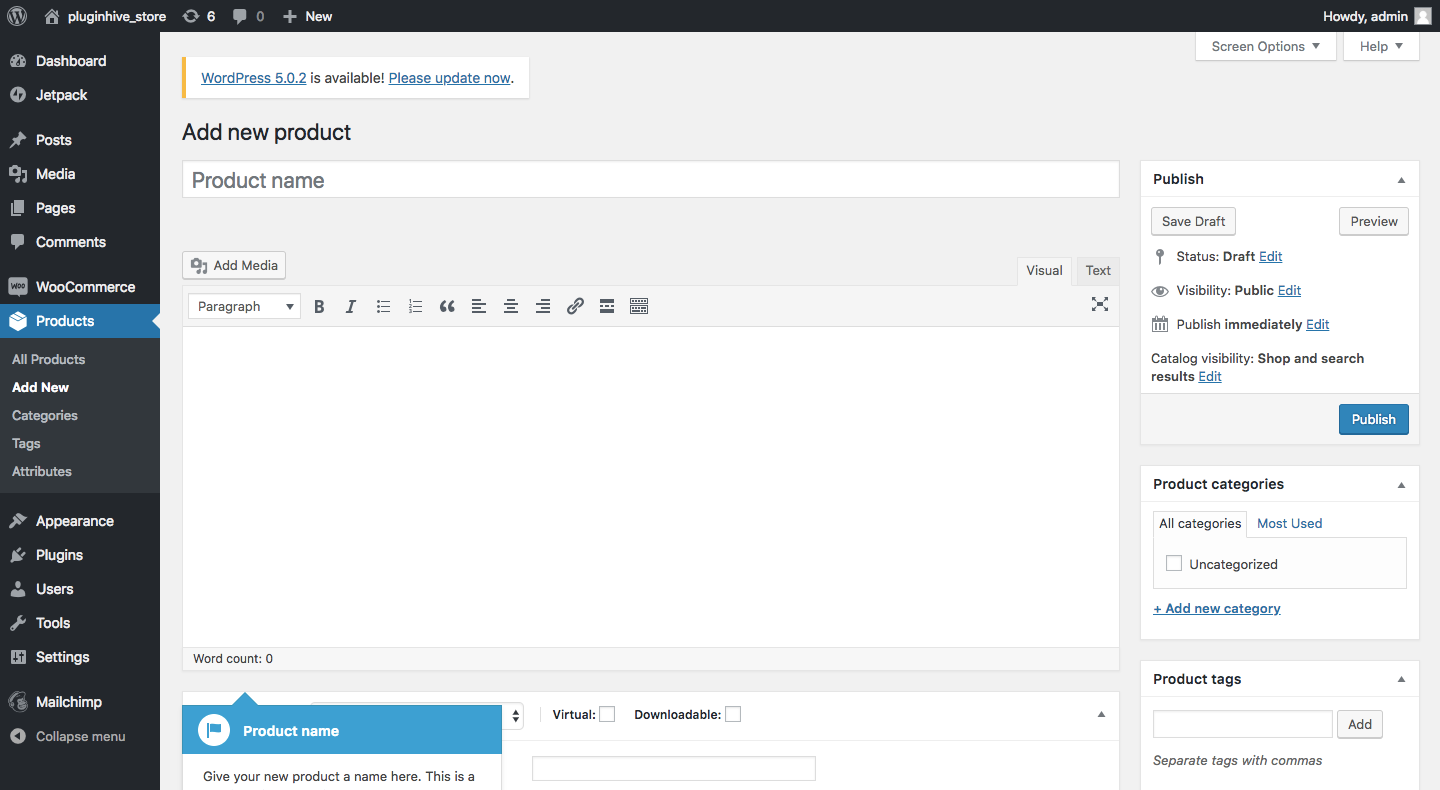Click the Preview button
The width and height of the screenshot is (1440, 790).
click(1374, 221)
